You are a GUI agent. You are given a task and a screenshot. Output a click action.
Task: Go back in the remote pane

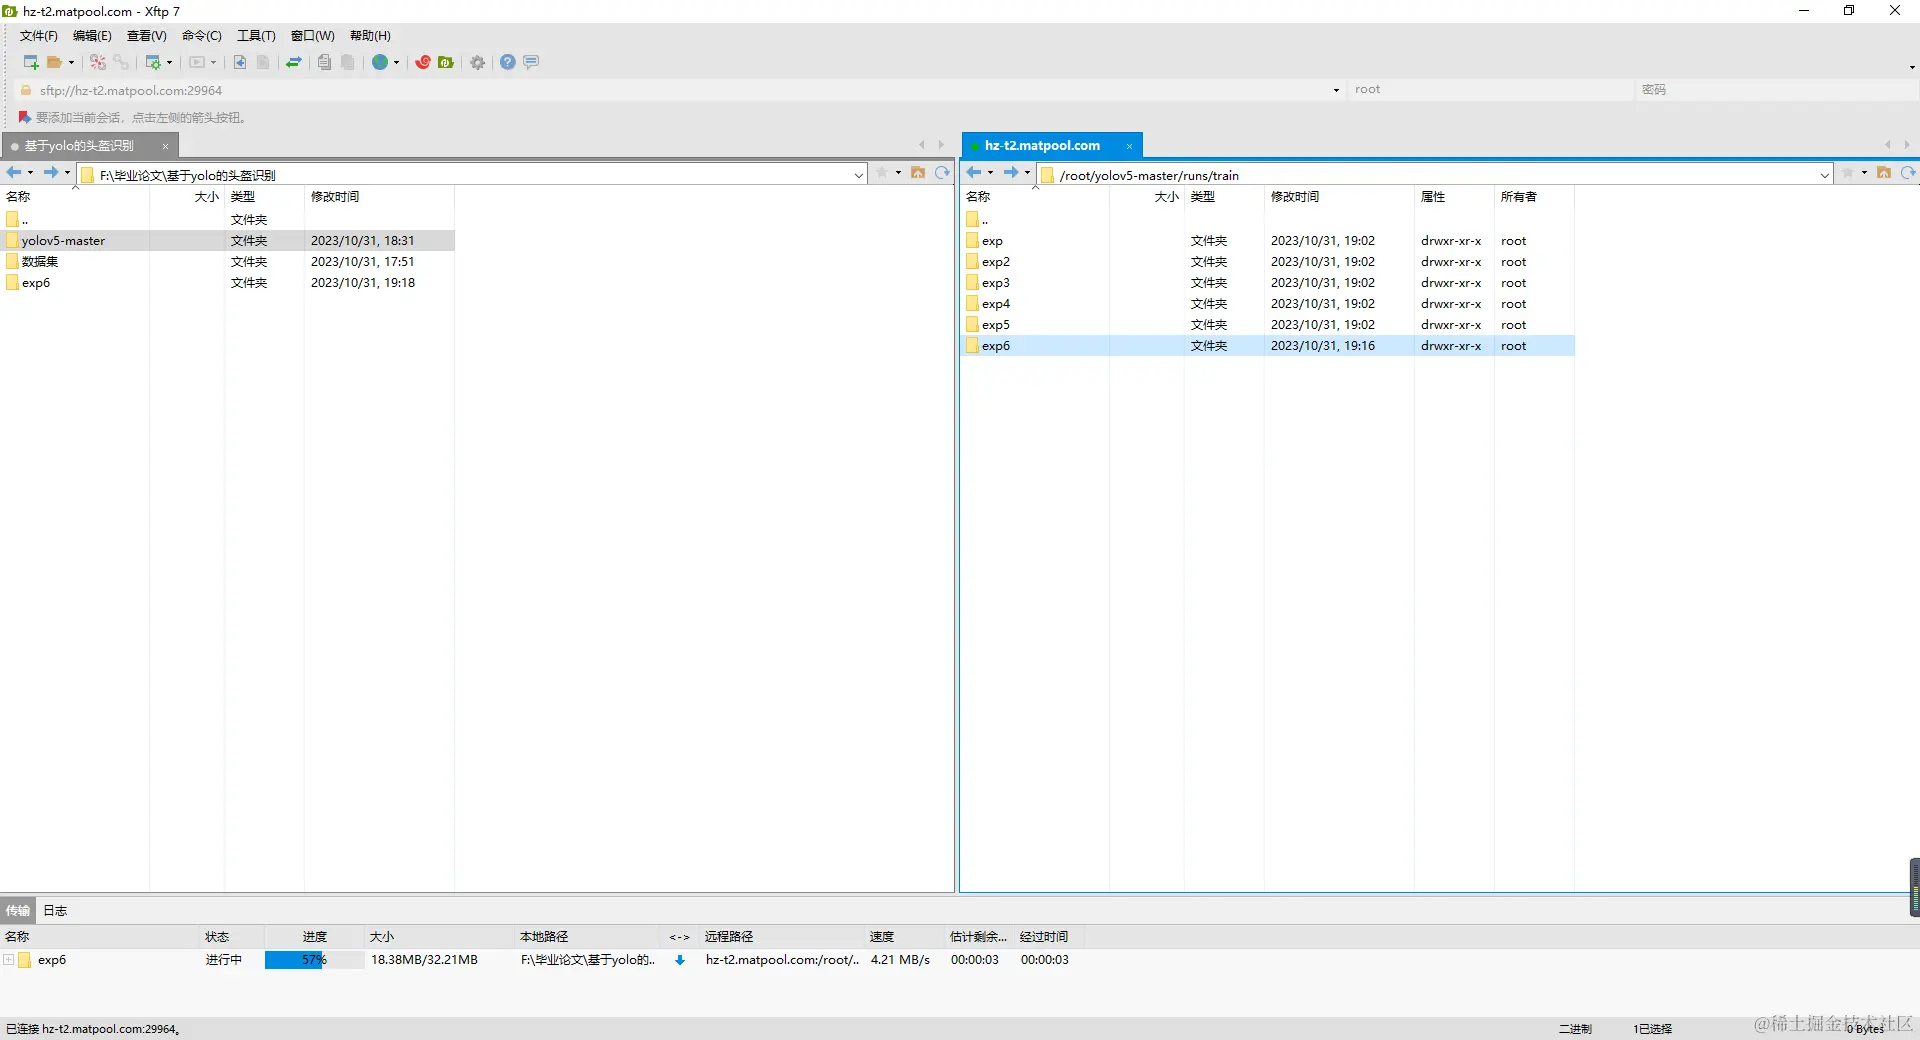tap(974, 173)
